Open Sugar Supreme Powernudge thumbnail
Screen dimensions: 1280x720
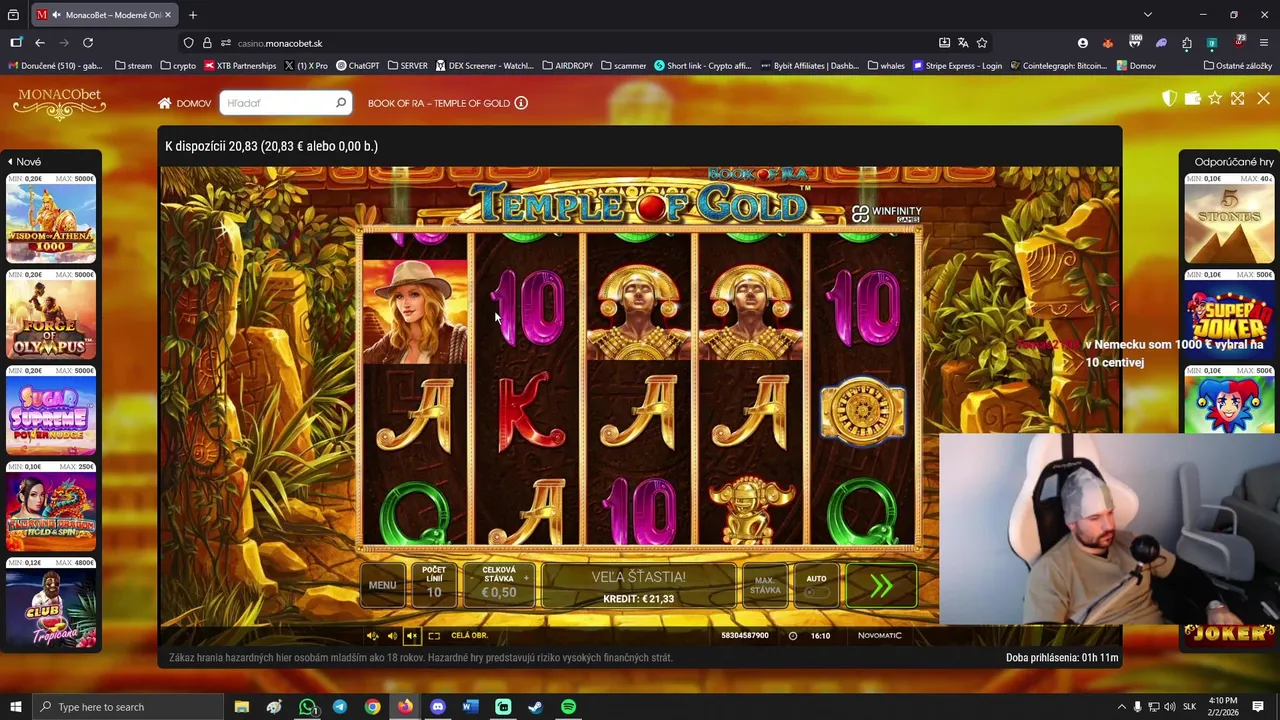pos(51,410)
